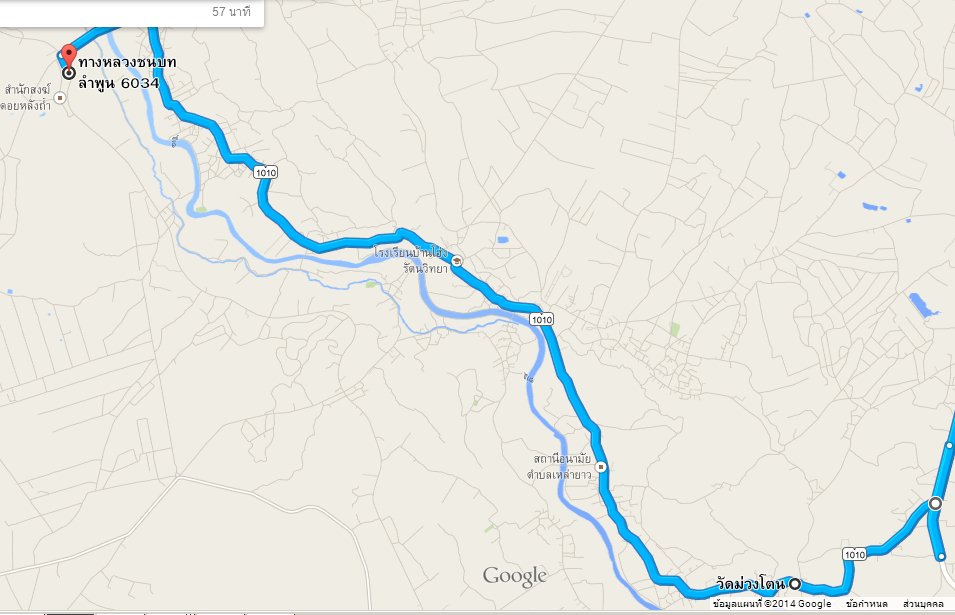Click the Google logo on the map
The image size is (955, 615).
click(515, 576)
